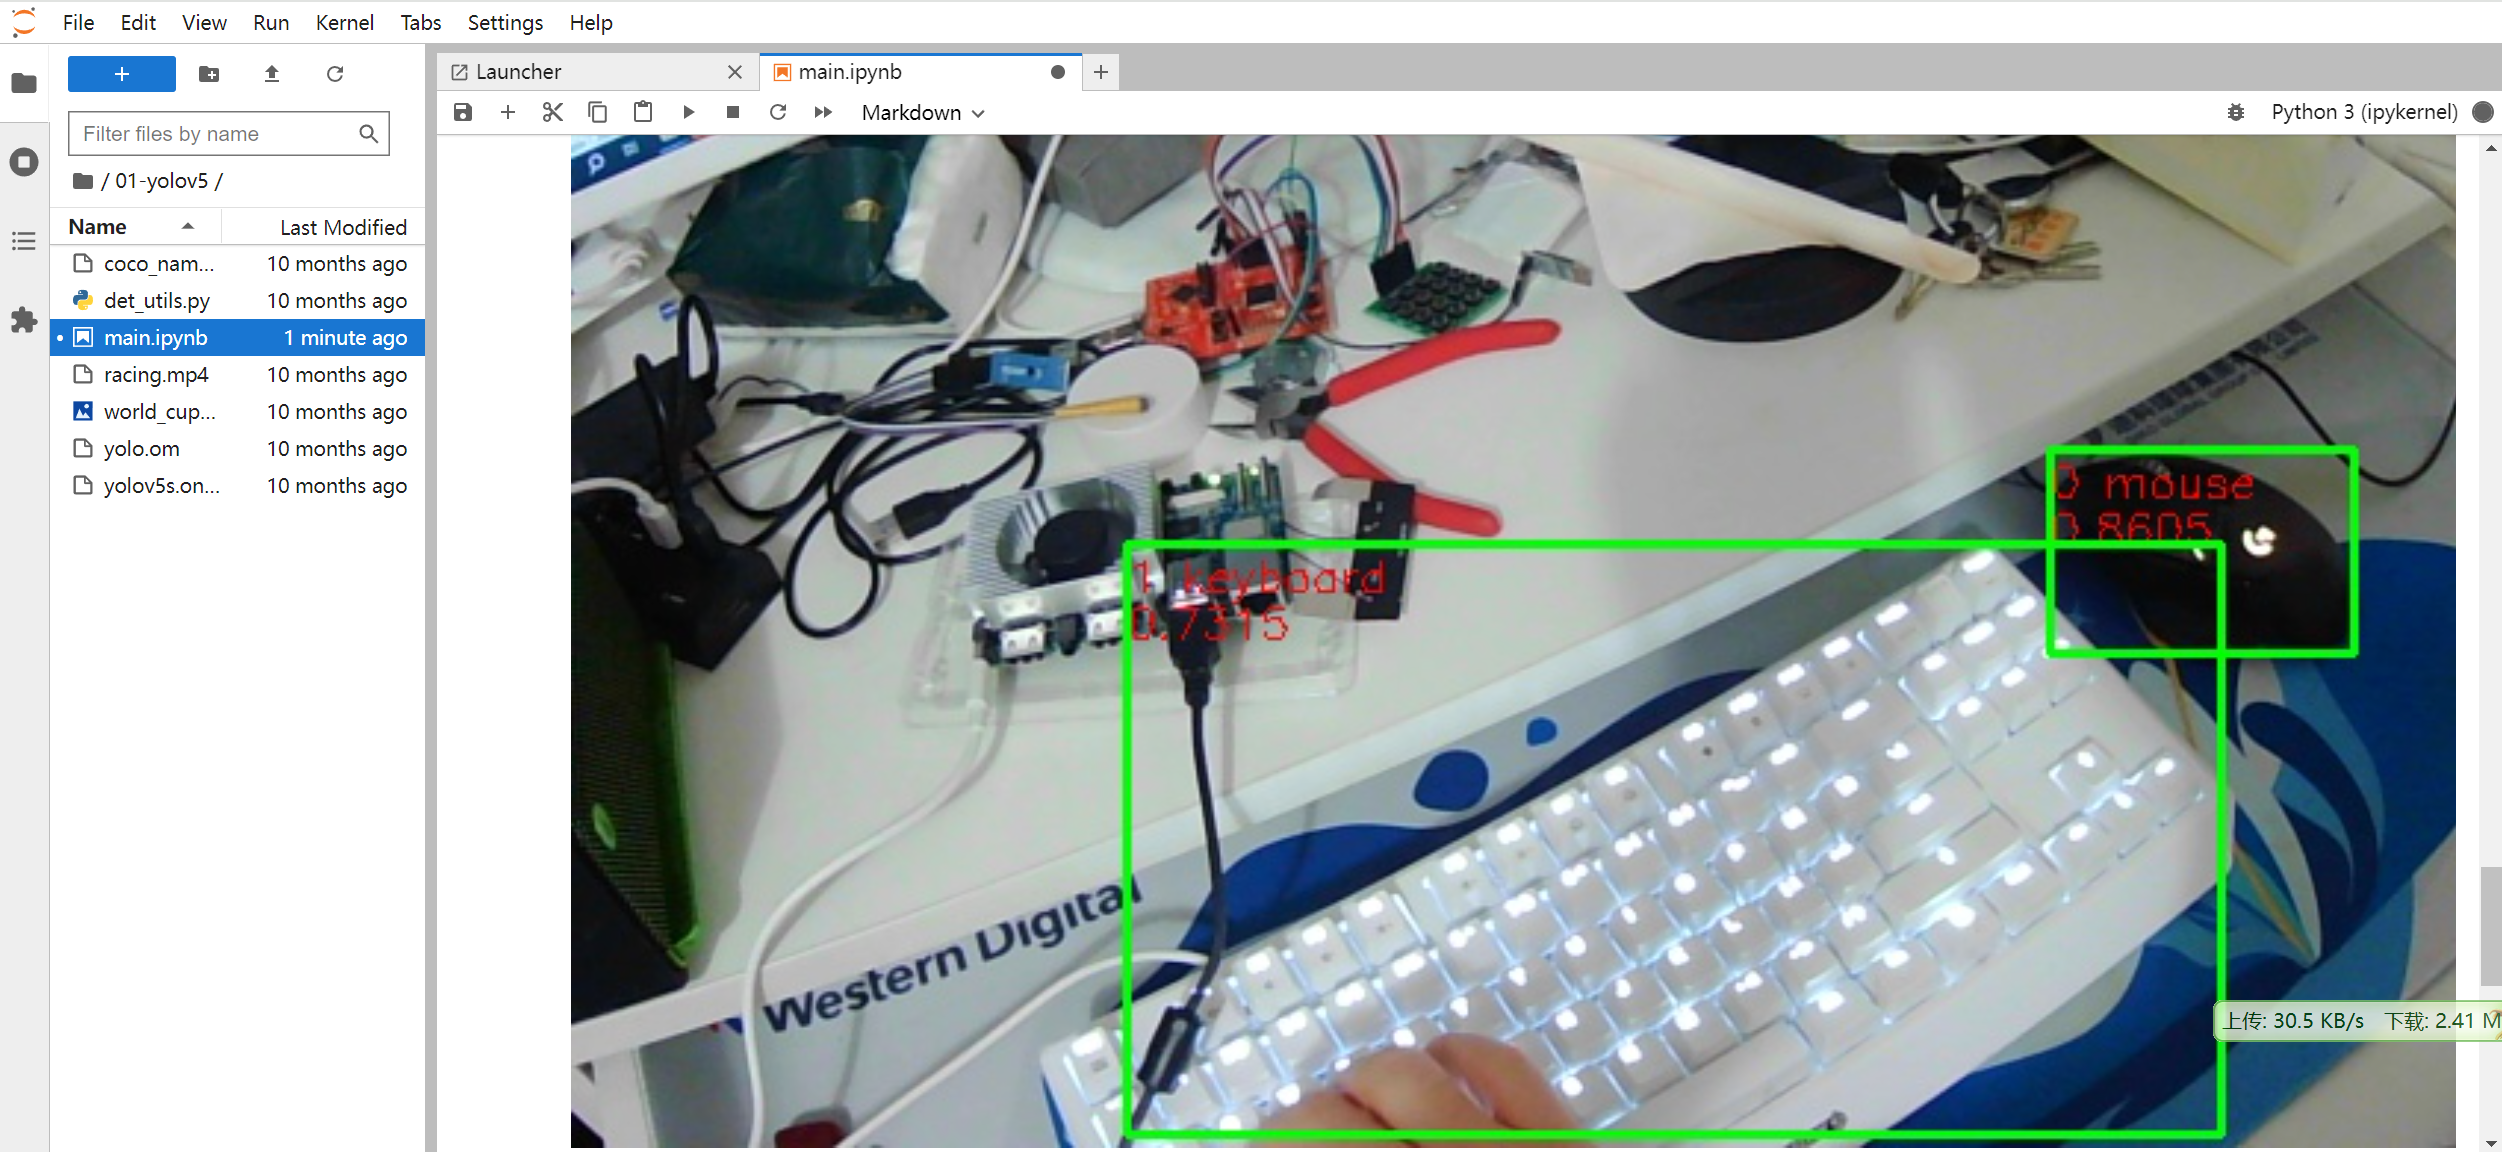Click the Run menu in the menu bar
2502x1152 pixels.
[x=268, y=22]
